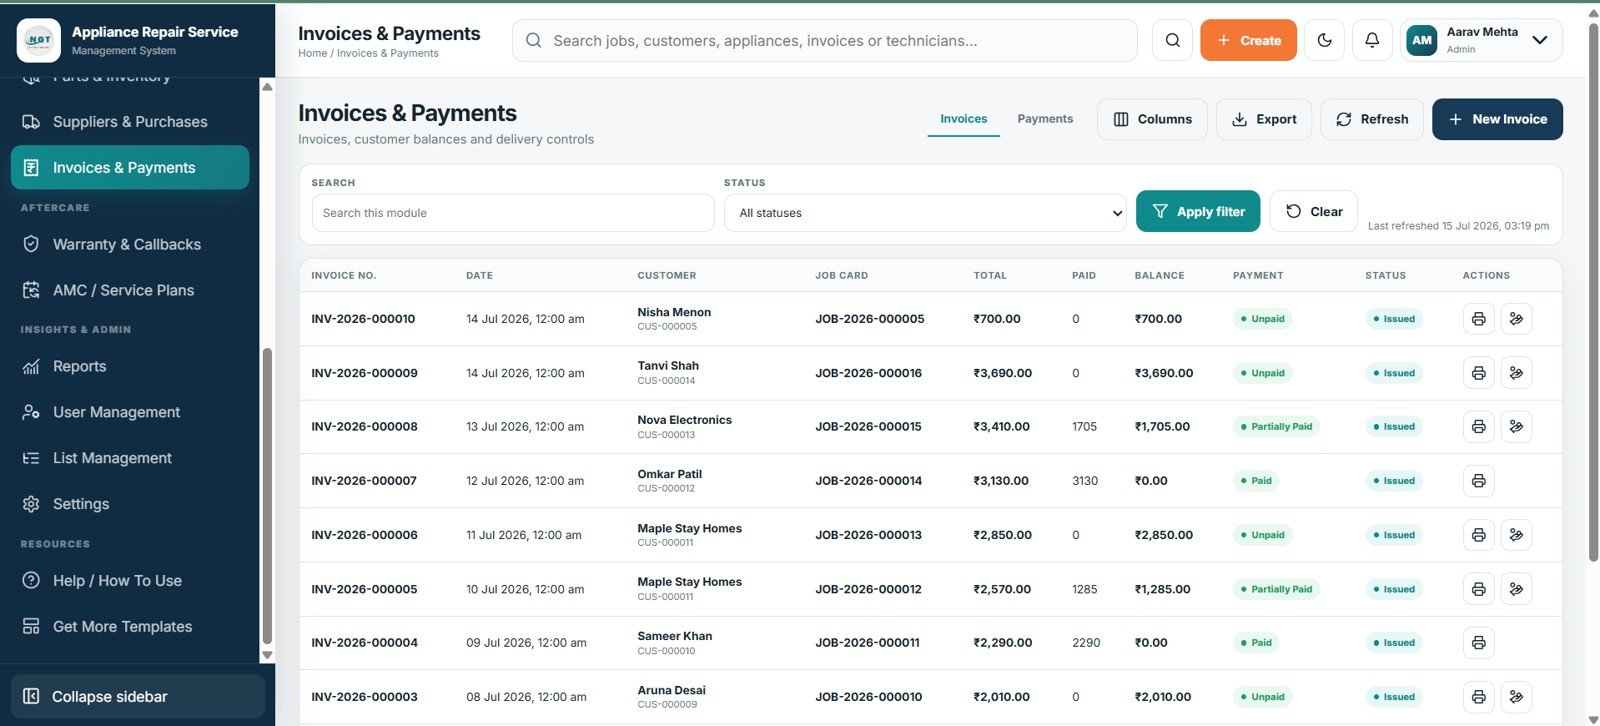Open AMC / Service Plans
This screenshot has width=1600, height=726.
pyautogui.click(x=130, y=290)
